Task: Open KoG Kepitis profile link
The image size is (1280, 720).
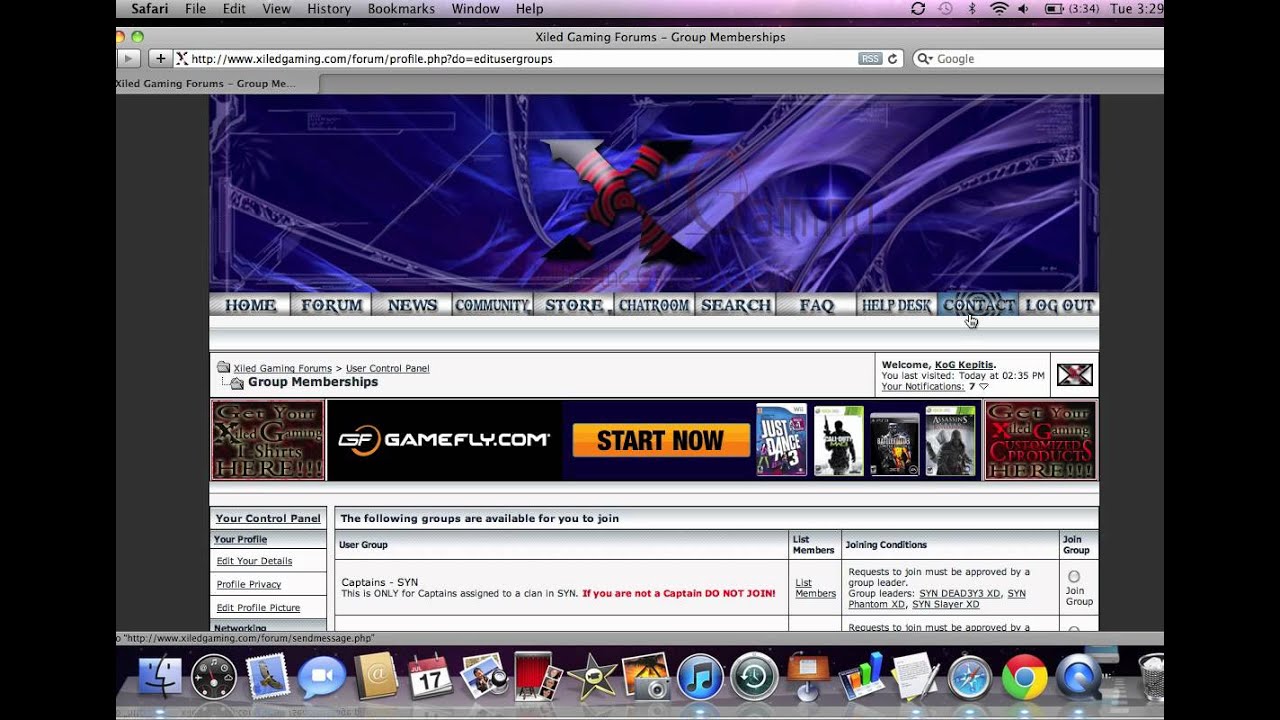Action: (963, 365)
